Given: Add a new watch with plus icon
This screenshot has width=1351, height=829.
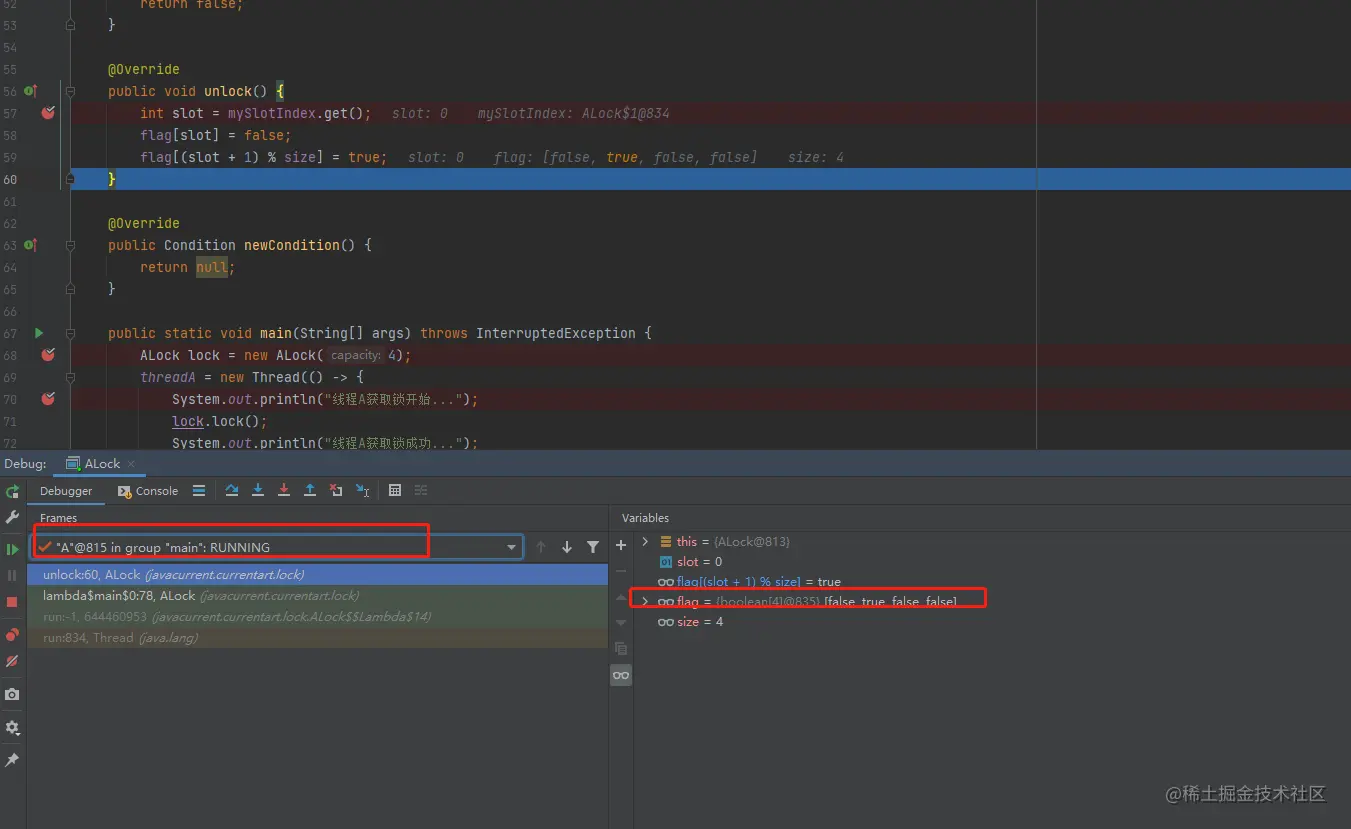Looking at the screenshot, I should click(621, 545).
